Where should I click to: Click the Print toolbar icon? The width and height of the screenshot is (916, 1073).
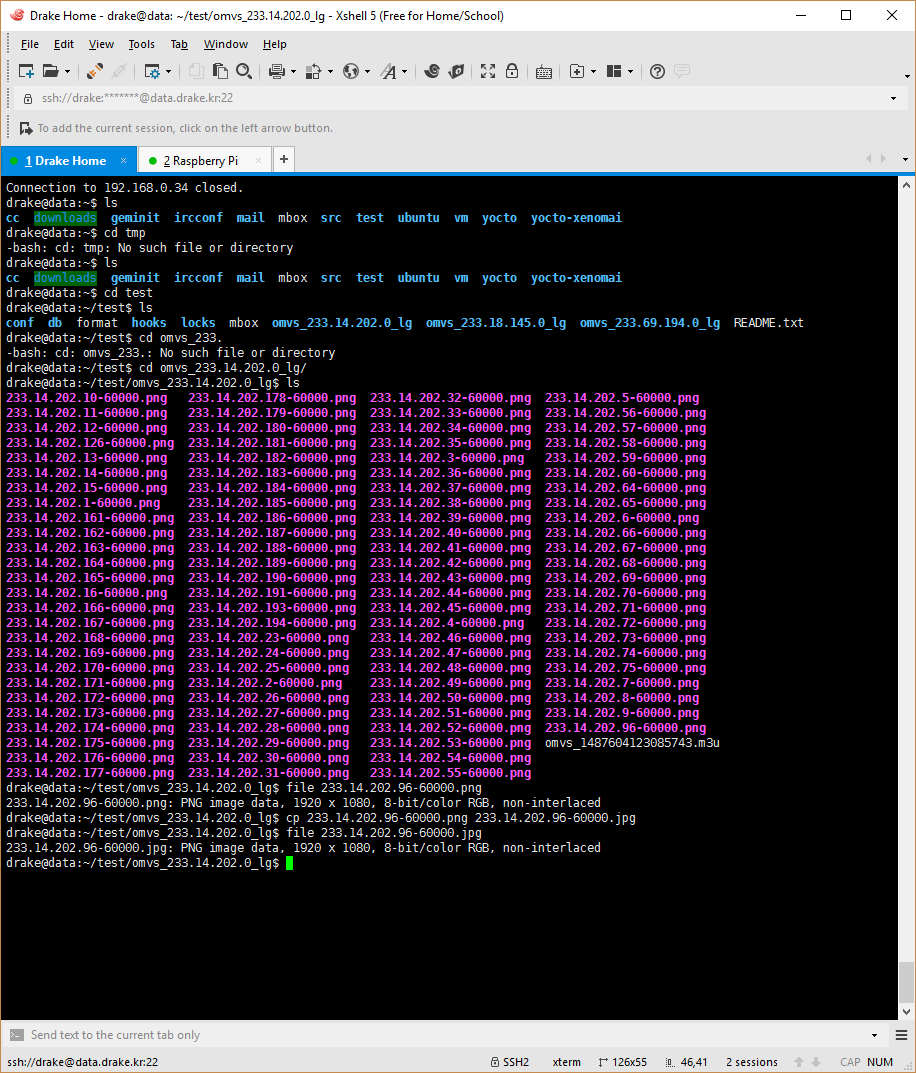(276, 71)
